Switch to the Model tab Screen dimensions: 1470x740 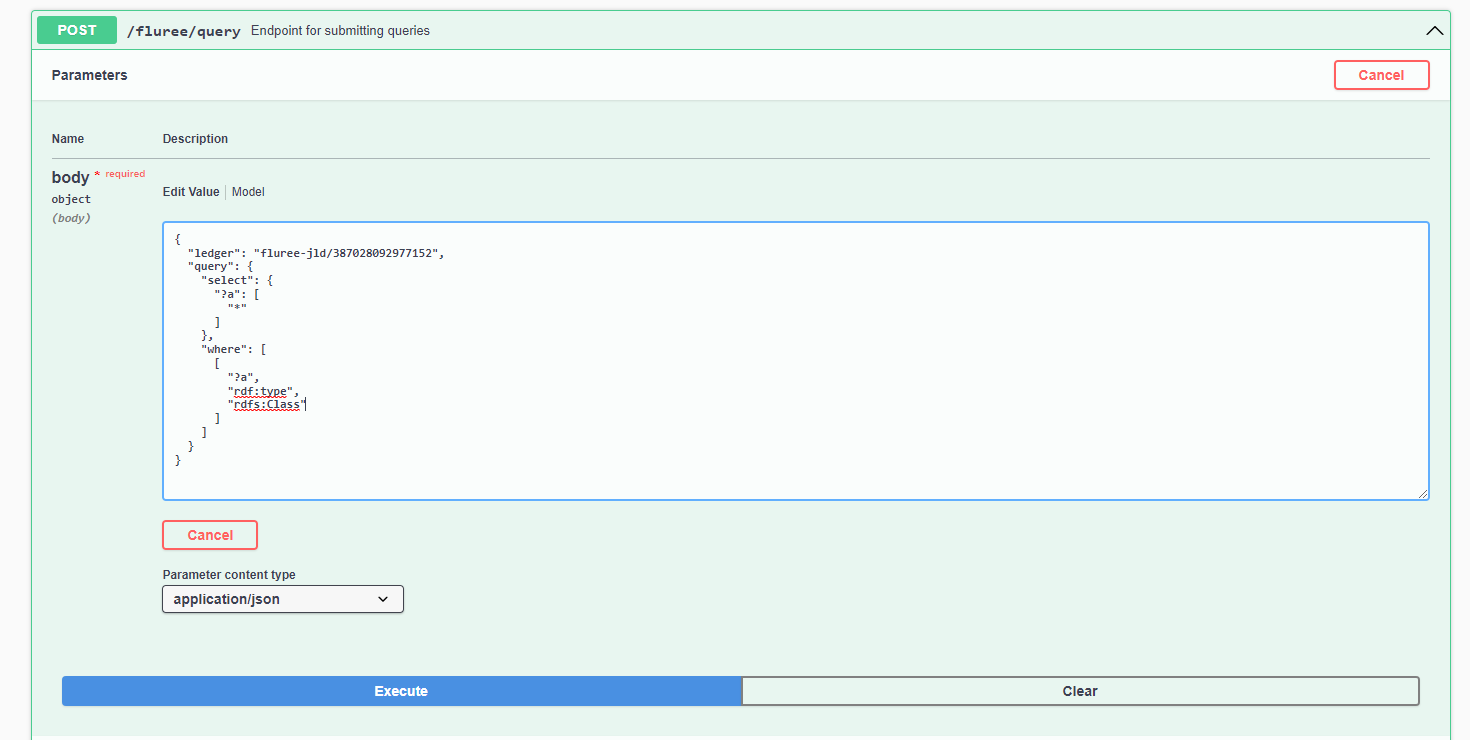click(247, 191)
